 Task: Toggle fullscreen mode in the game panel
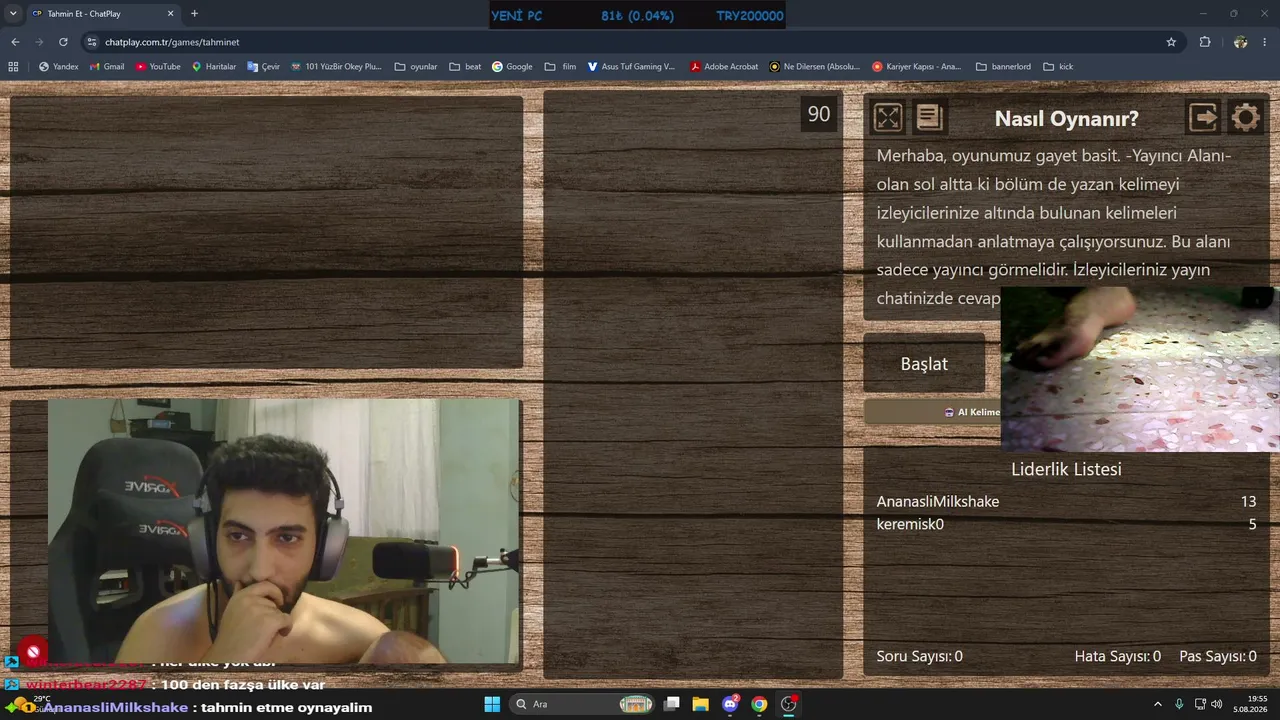tap(888, 118)
